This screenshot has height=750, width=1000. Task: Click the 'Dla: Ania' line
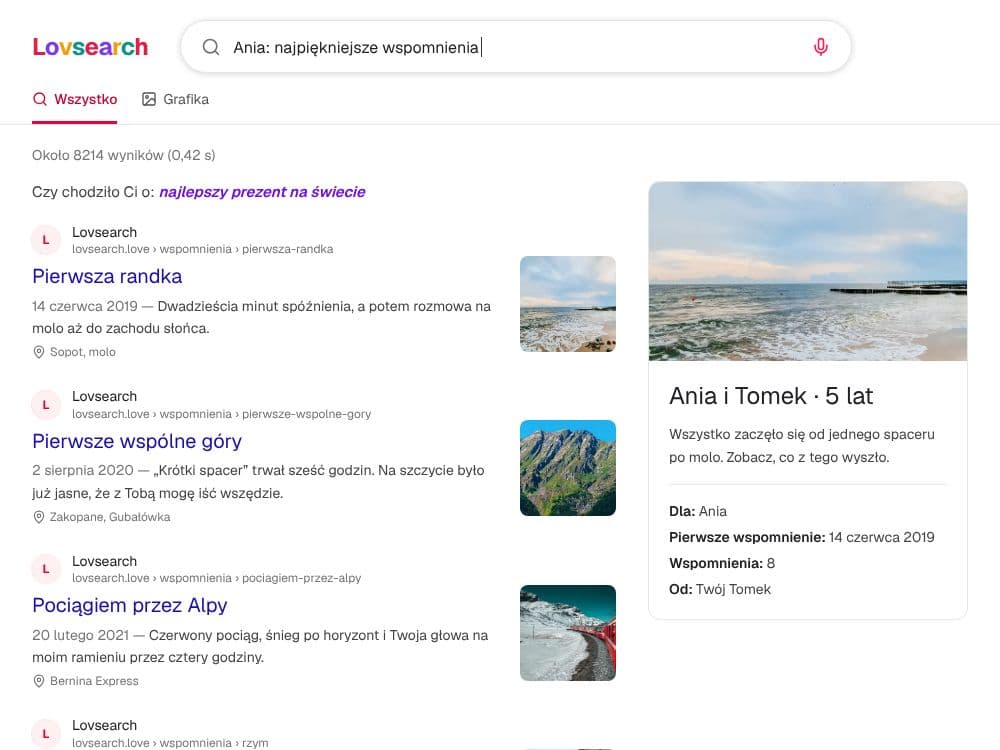[698, 511]
